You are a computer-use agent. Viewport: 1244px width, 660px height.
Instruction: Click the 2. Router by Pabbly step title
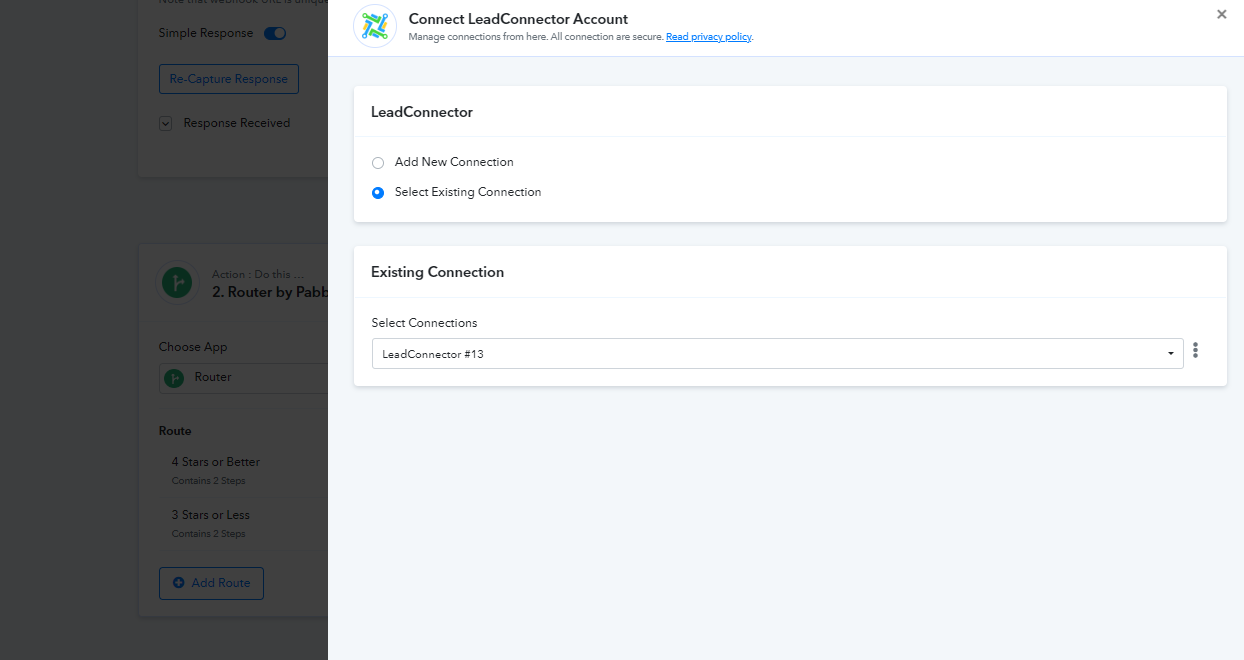(270, 292)
